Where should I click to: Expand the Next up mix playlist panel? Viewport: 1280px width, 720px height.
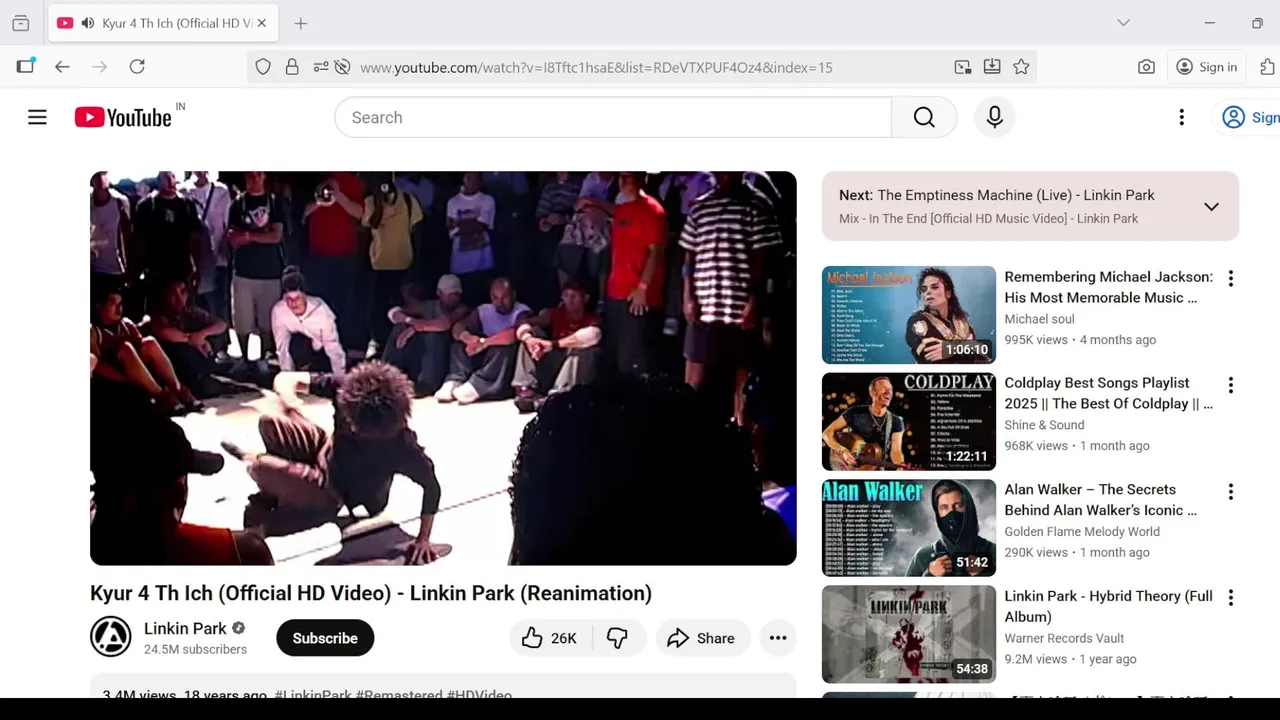tap(1211, 206)
